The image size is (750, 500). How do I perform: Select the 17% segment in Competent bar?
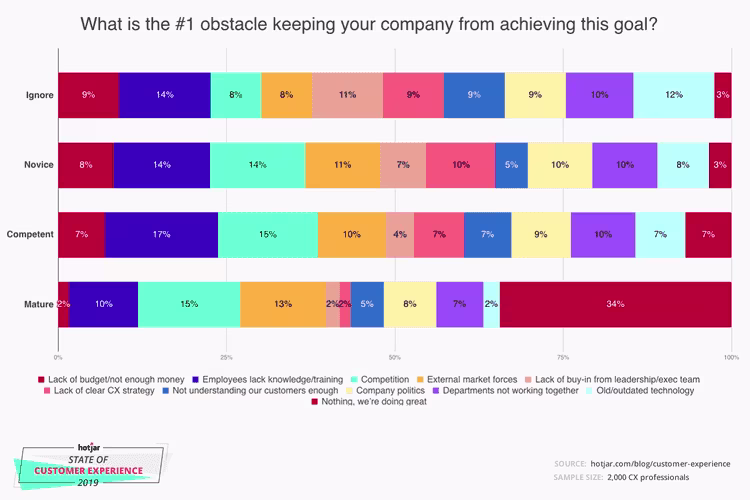tap(162, 234)
